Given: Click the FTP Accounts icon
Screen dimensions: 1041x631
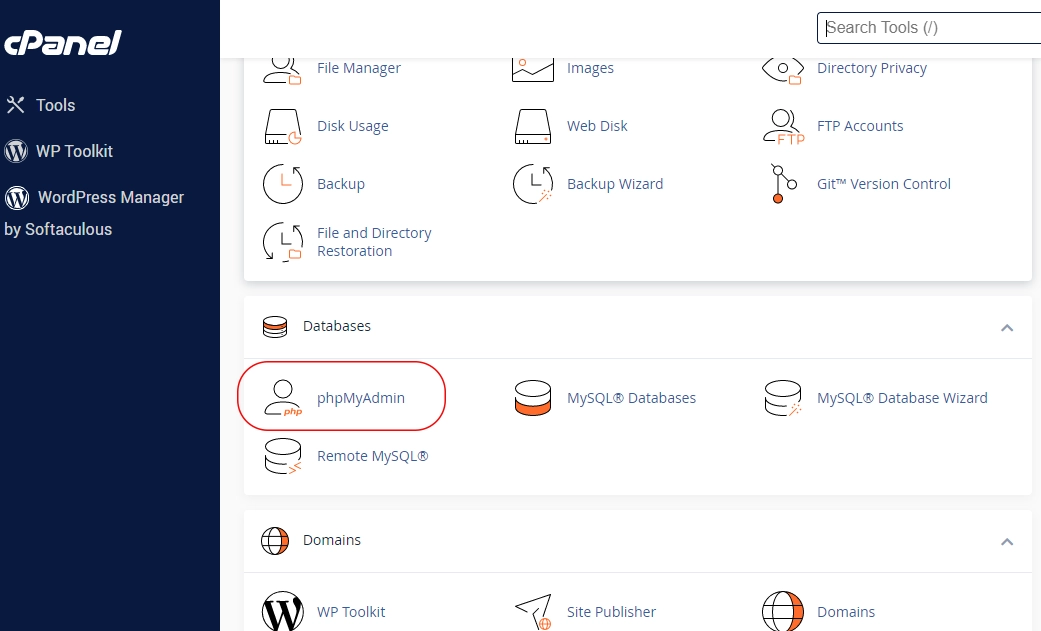Looking at the screenshot, I should [783, 126].
